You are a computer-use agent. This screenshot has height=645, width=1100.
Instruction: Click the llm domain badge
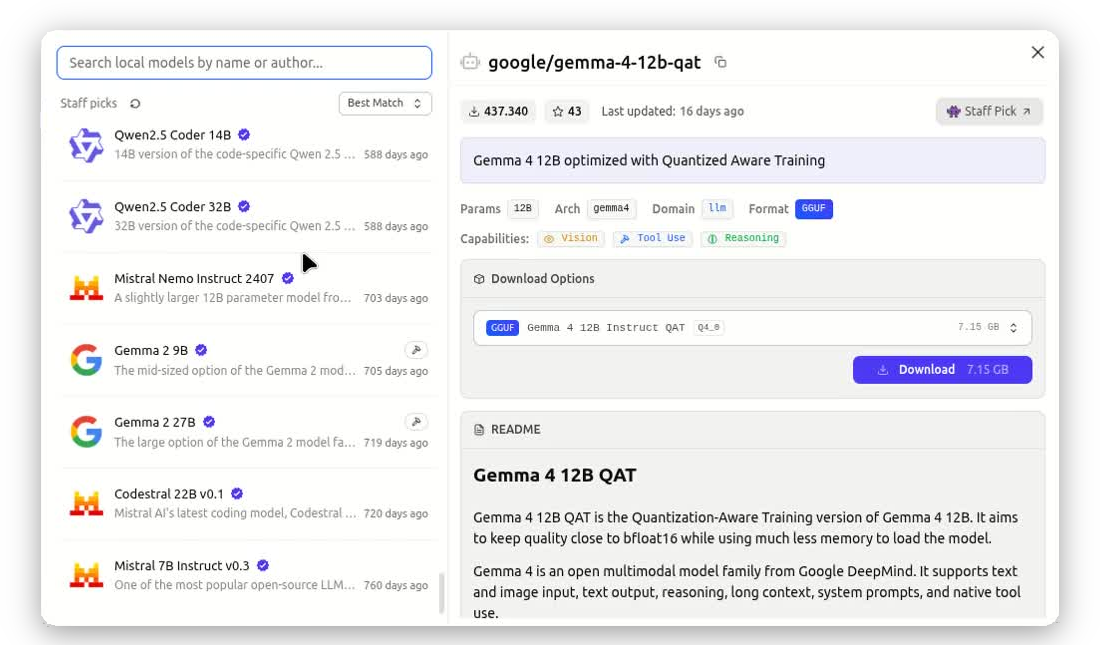717,208
